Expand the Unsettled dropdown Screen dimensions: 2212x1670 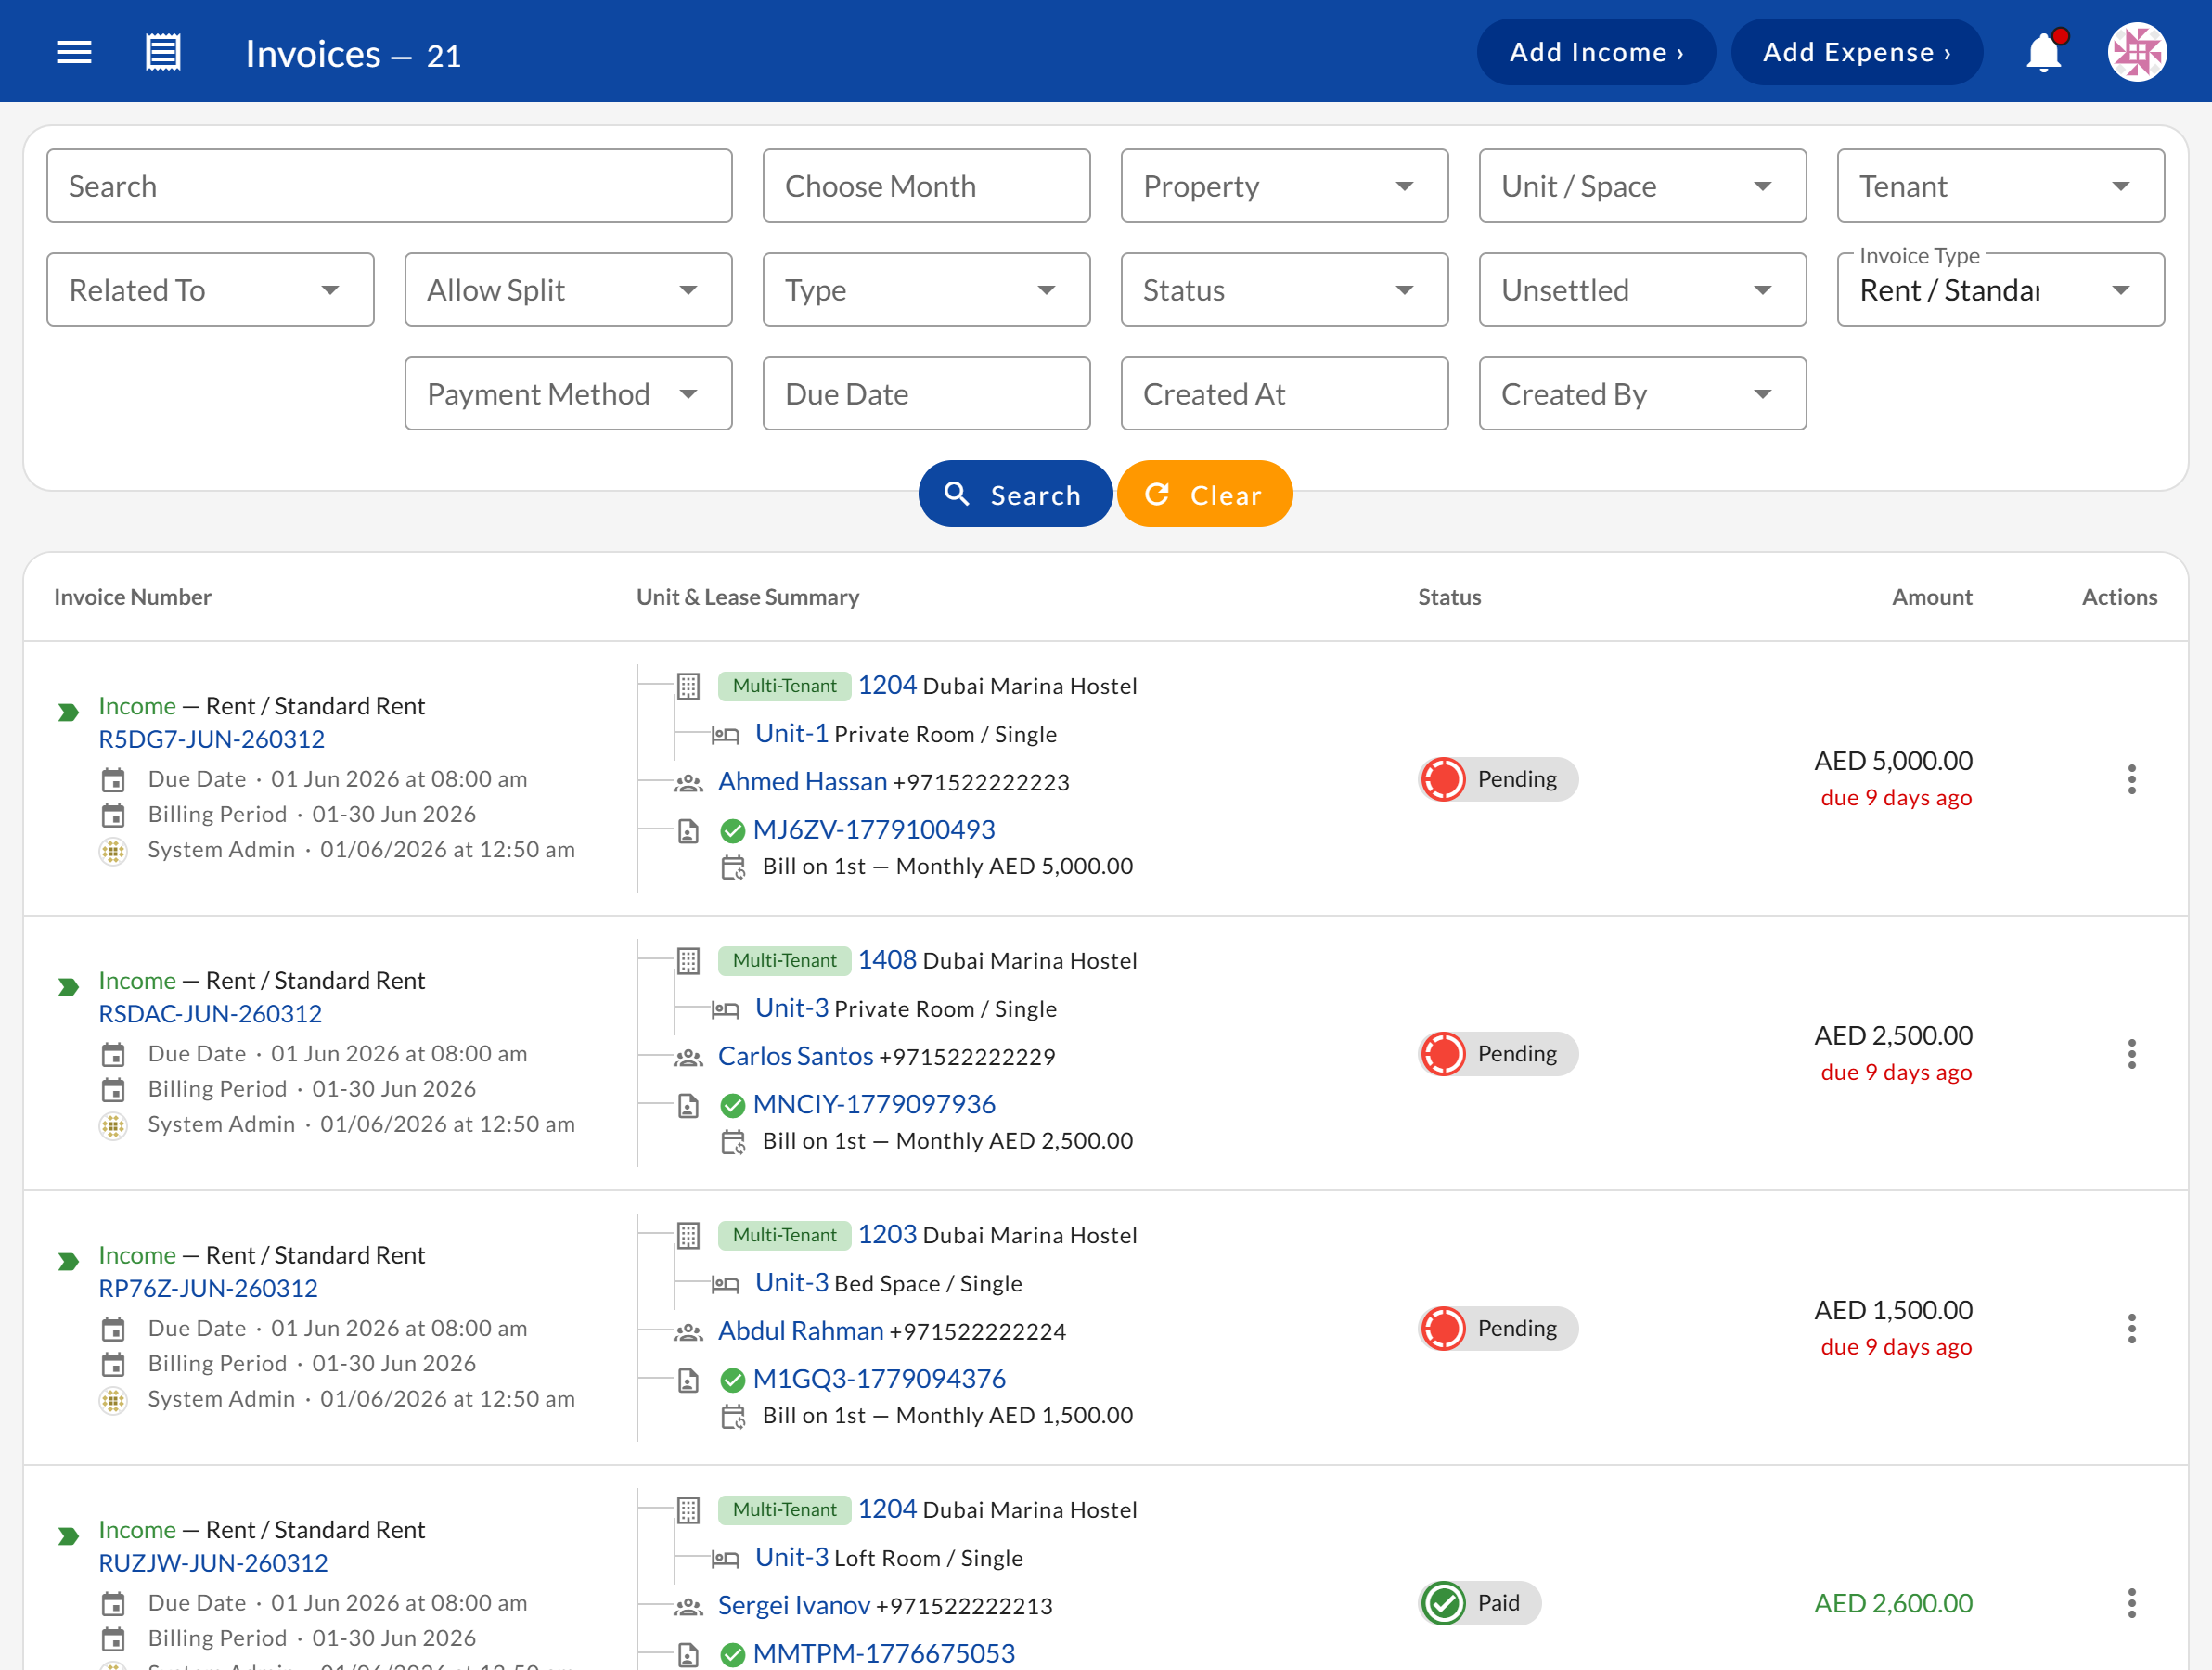pyautogui.click(x=1642, y=290)
